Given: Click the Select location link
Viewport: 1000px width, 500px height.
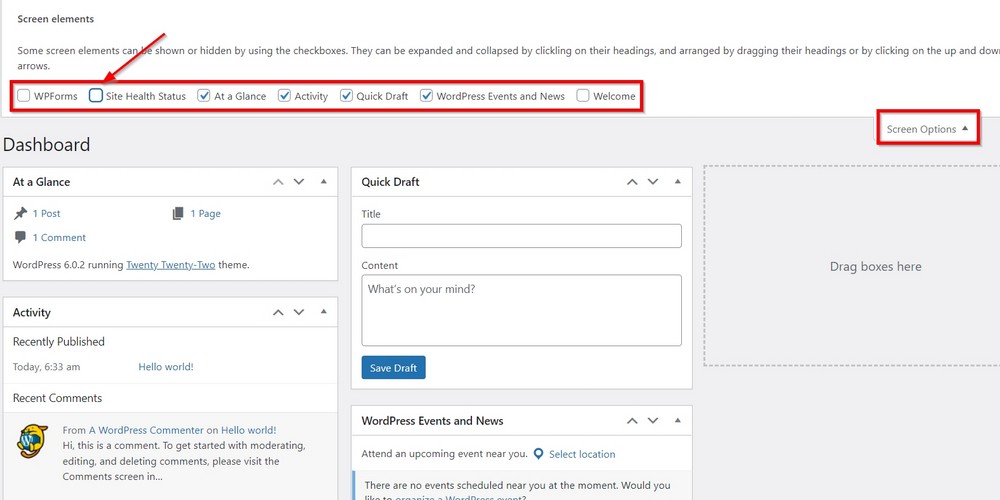Looking at the screenshot, I should (x=582, y=454).
